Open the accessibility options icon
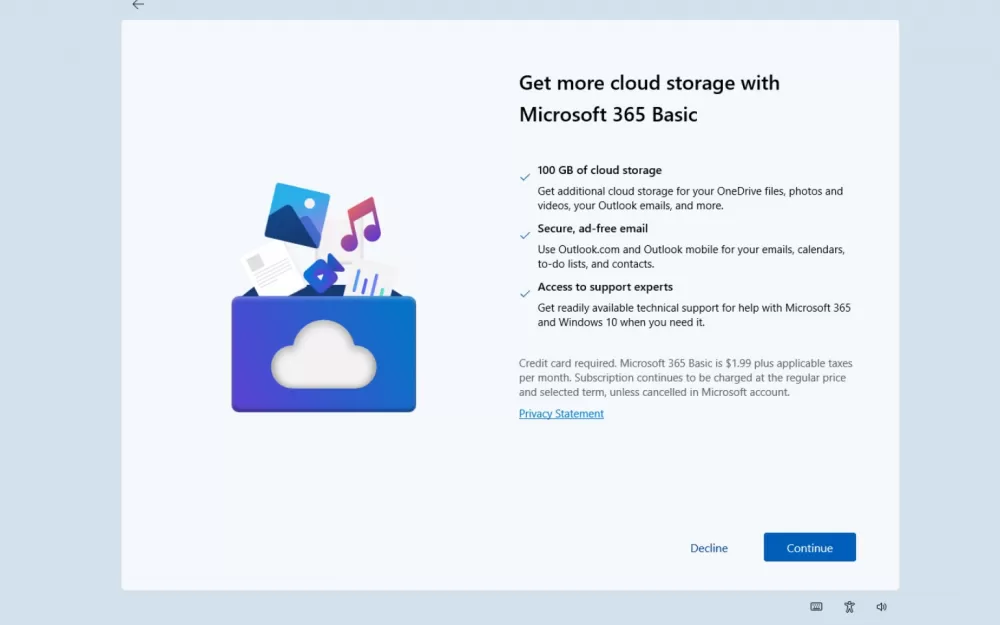This screenshot has width=1000, height=625. pos(849,607)
